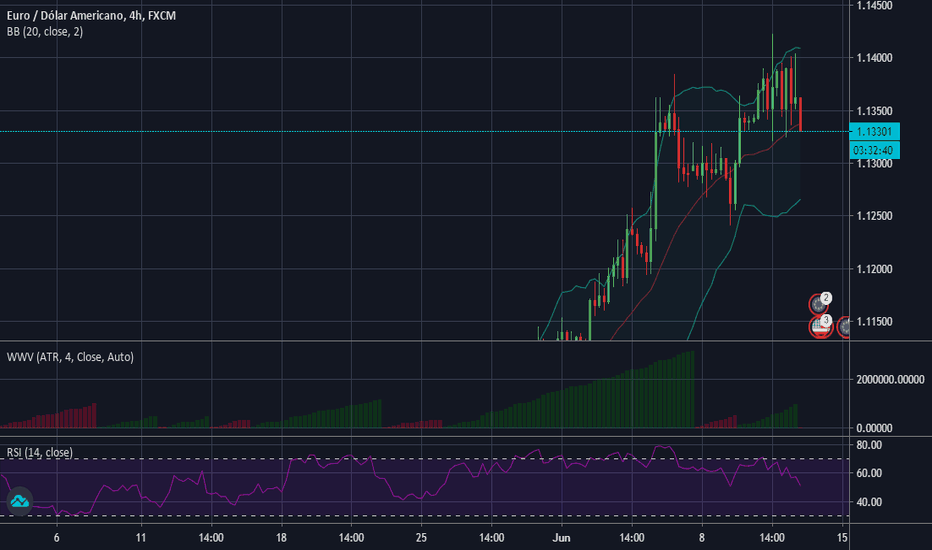
Task: Click the 14:00 label between 25 and Jun
Action: point(492,538)
